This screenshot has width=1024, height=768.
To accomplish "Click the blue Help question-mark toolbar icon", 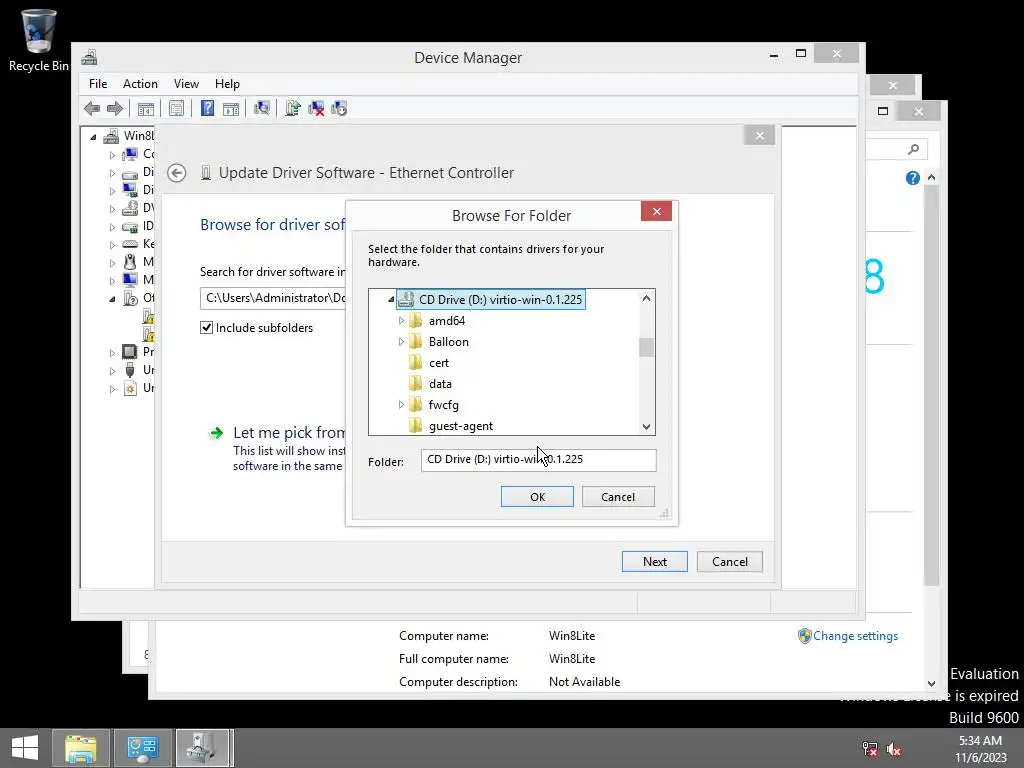I will click(x=207, y=108).
